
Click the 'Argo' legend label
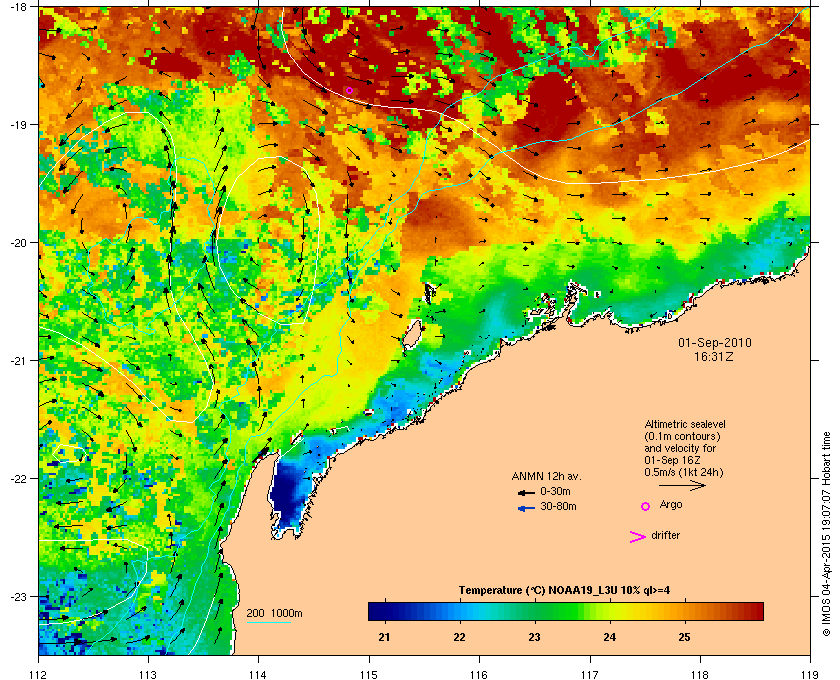671,505
